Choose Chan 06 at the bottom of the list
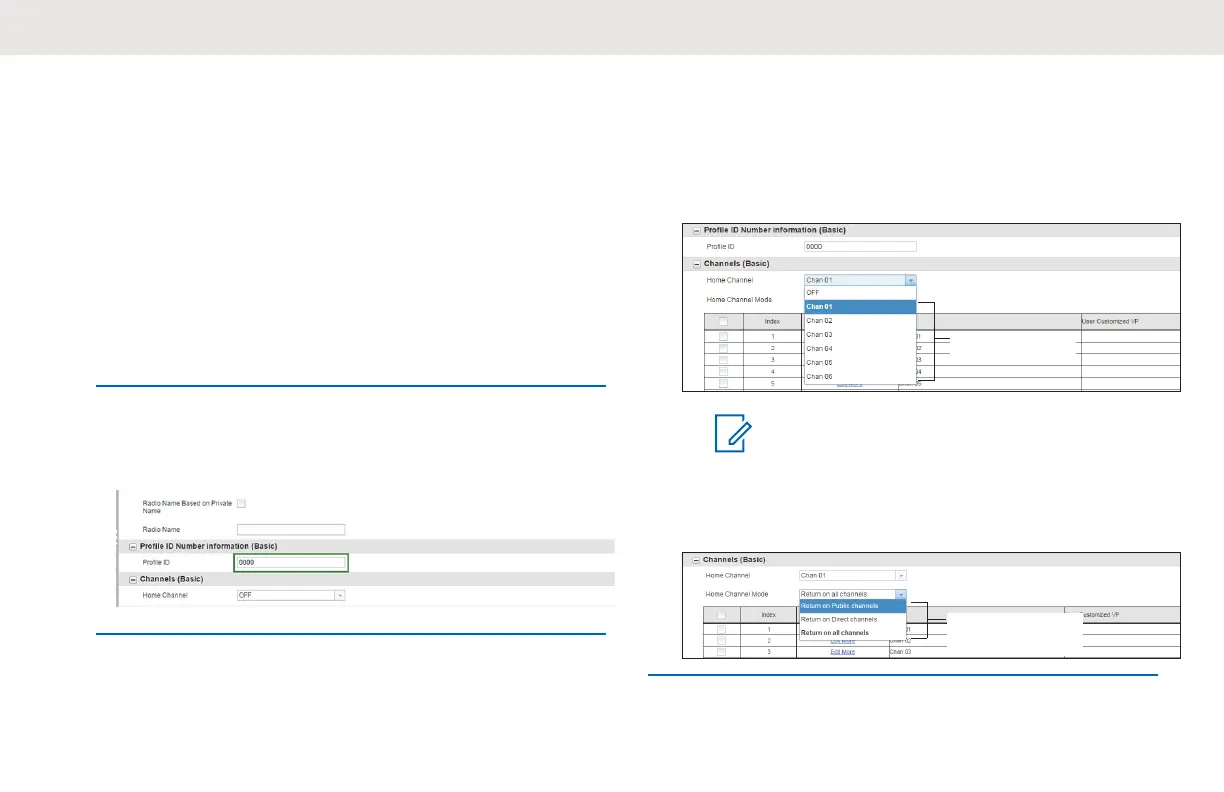The width and height of the screenshot is (1224, 792). coord(860,377)
